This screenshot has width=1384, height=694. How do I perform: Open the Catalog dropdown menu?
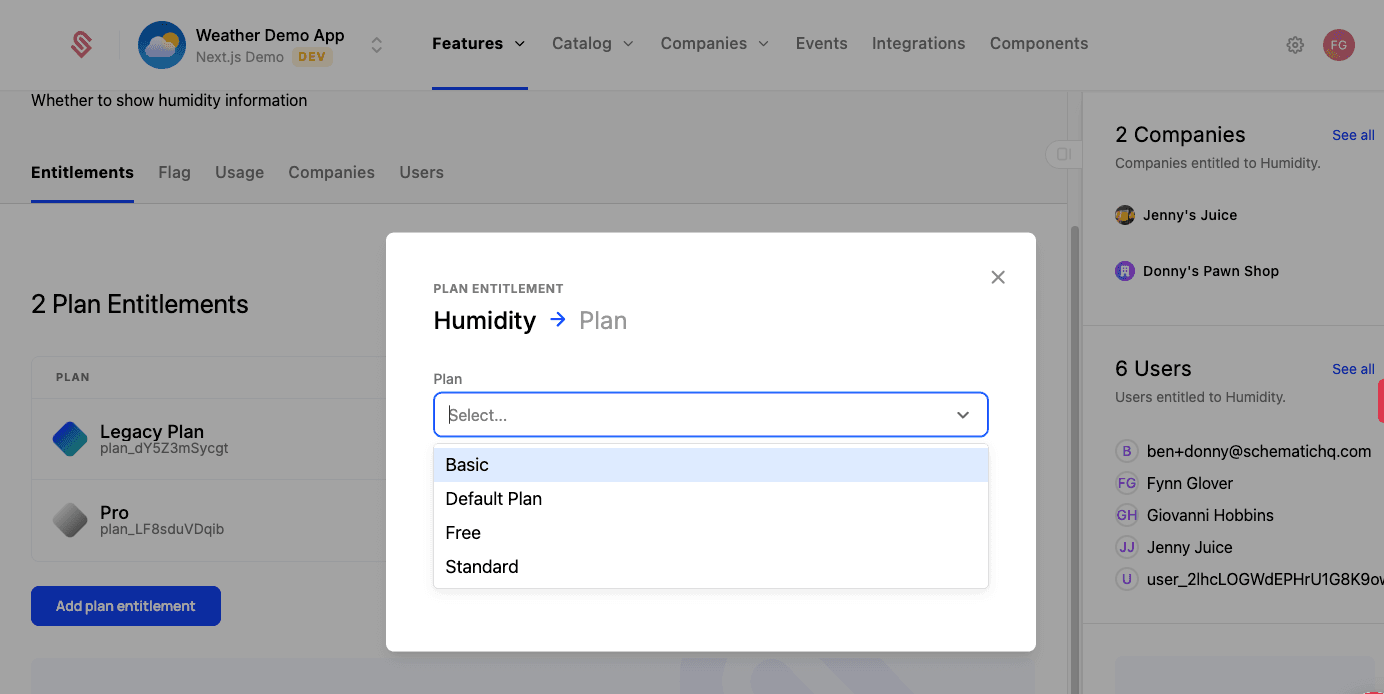[x=593, y=44]
